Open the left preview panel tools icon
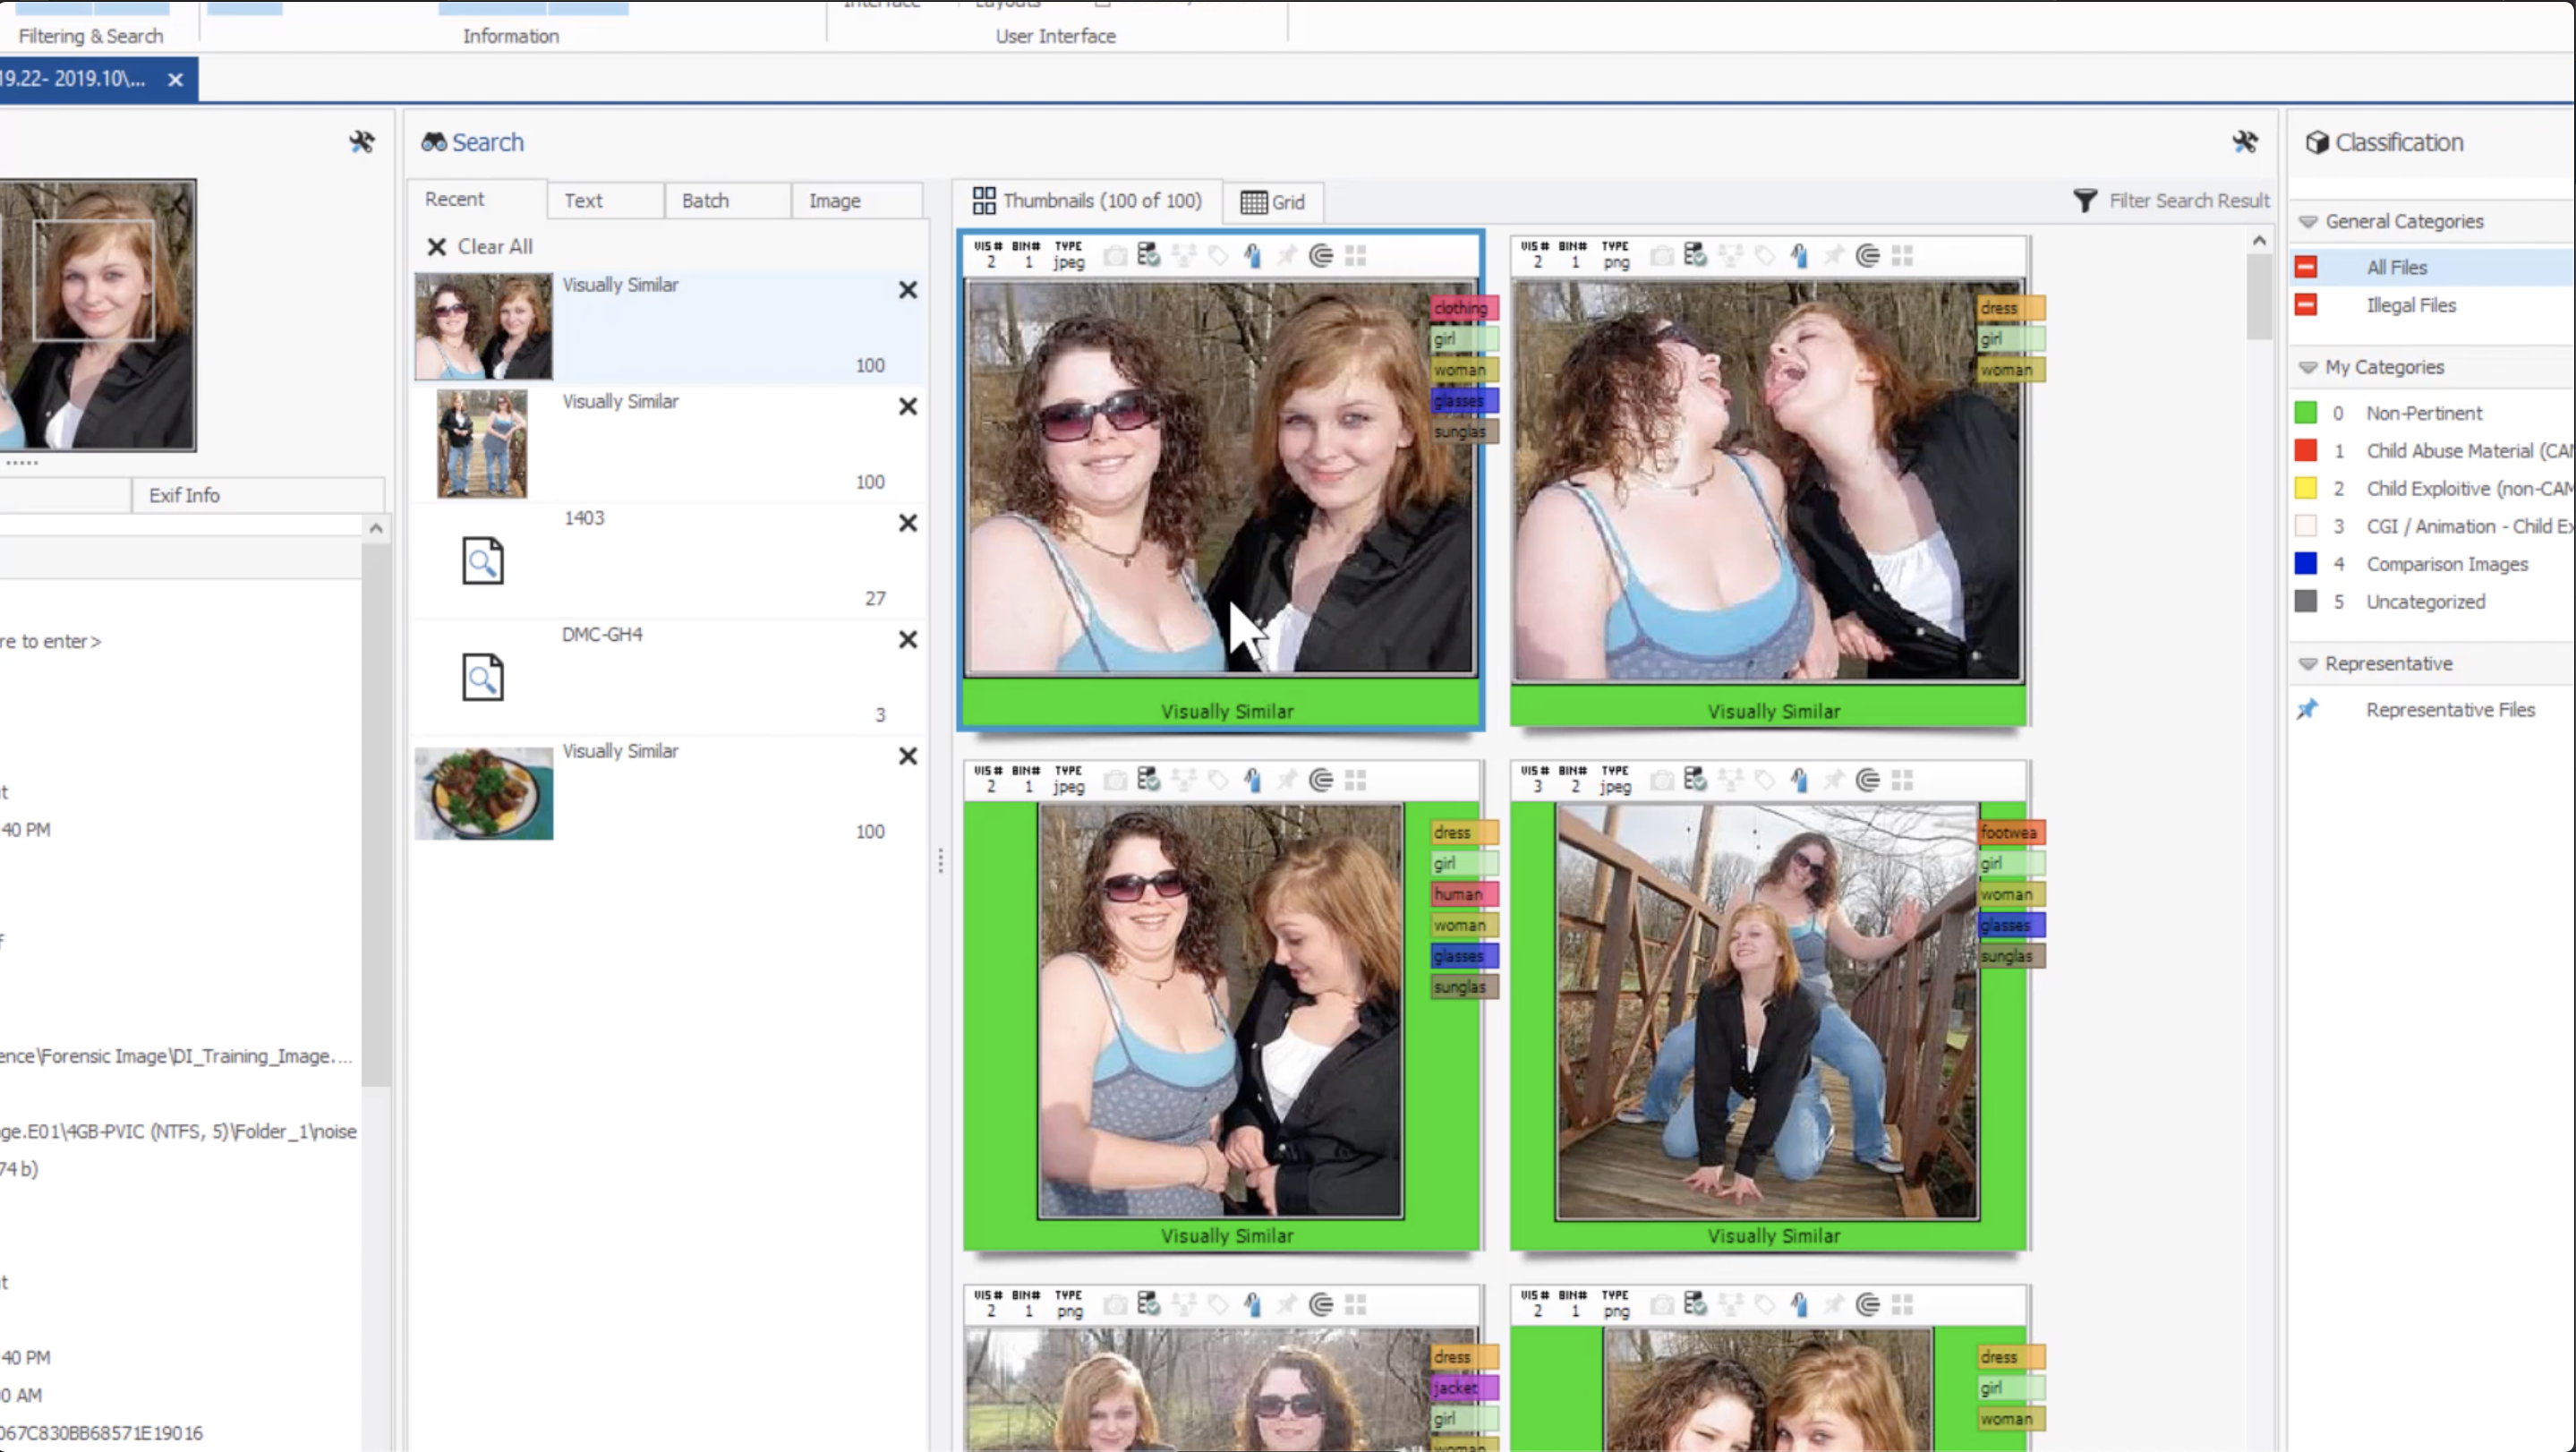Image resolution: width=2576 pixels, height=1452 pixels. (361, 142)
